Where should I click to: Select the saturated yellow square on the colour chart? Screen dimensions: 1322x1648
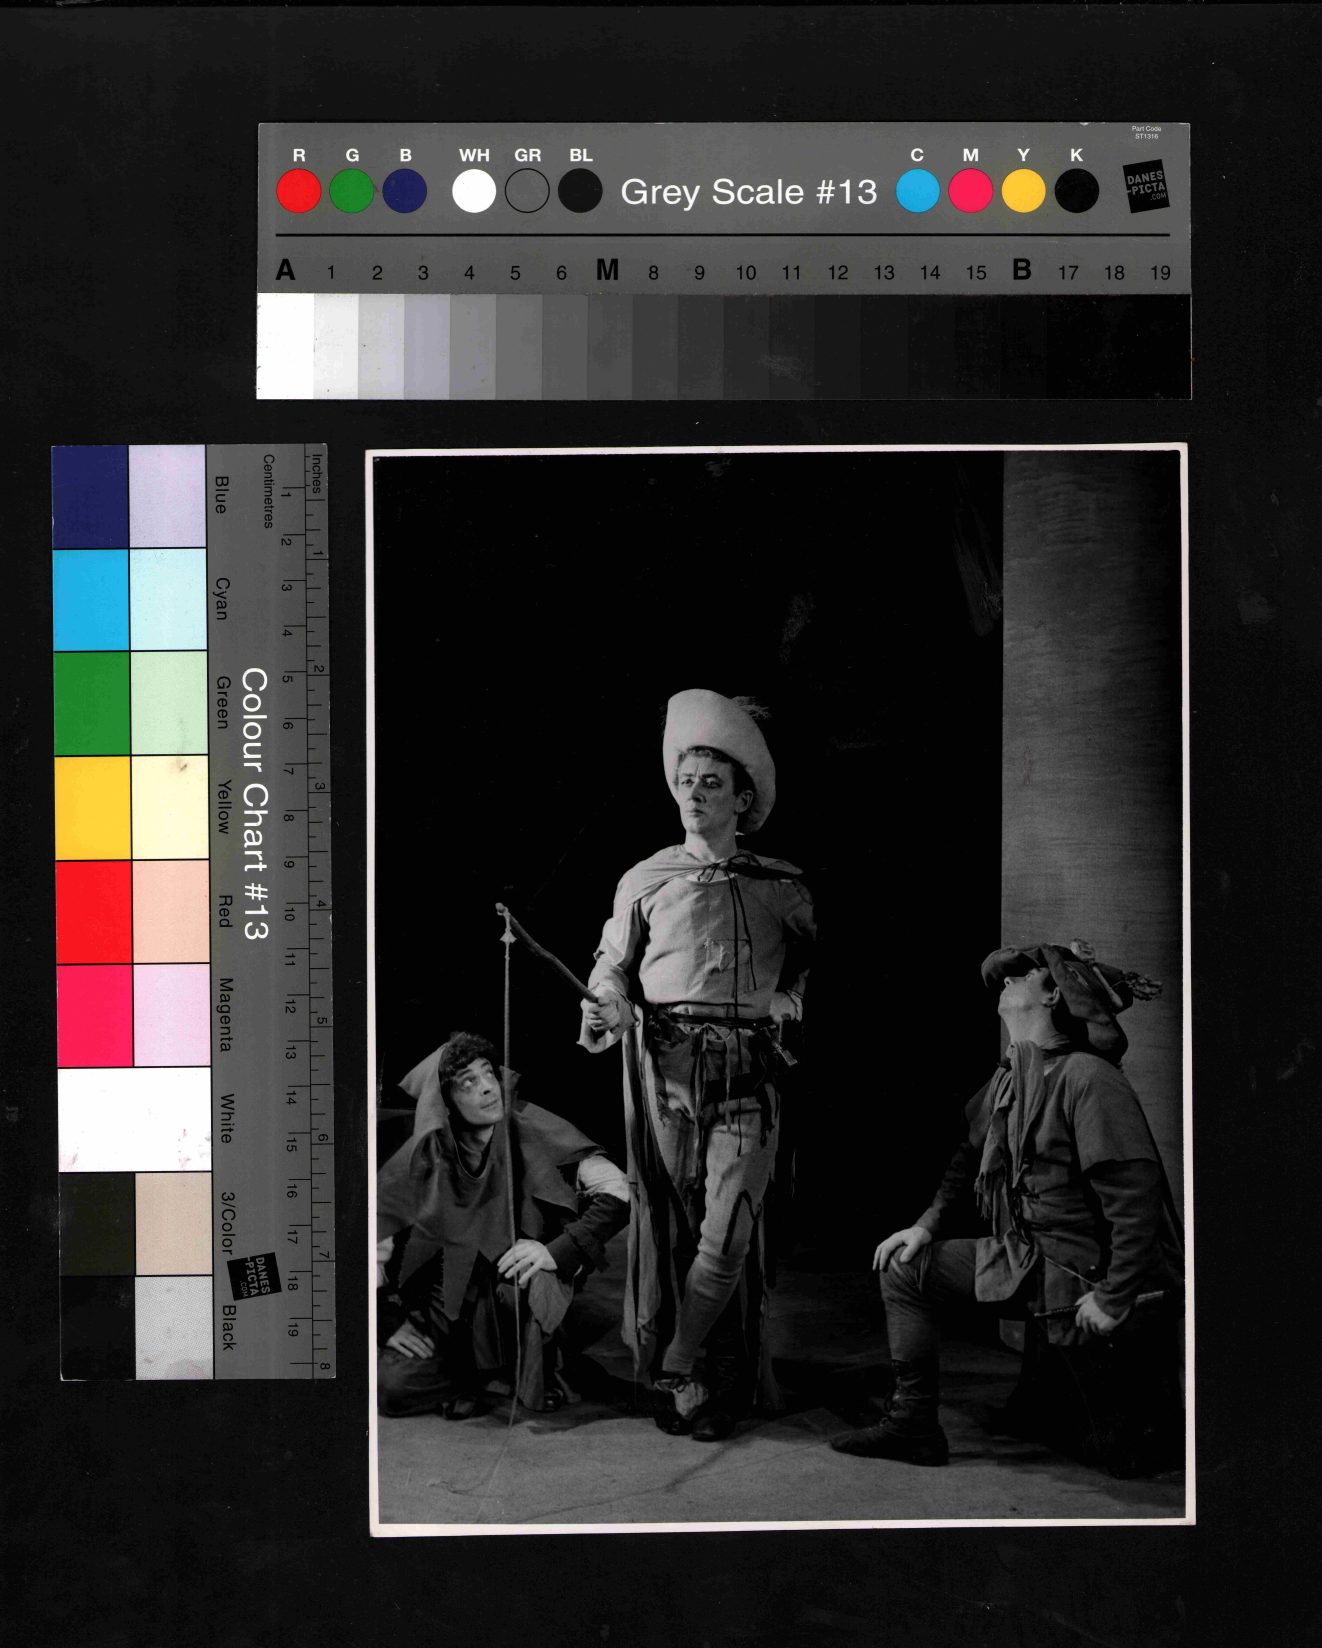tap(92, 807)
